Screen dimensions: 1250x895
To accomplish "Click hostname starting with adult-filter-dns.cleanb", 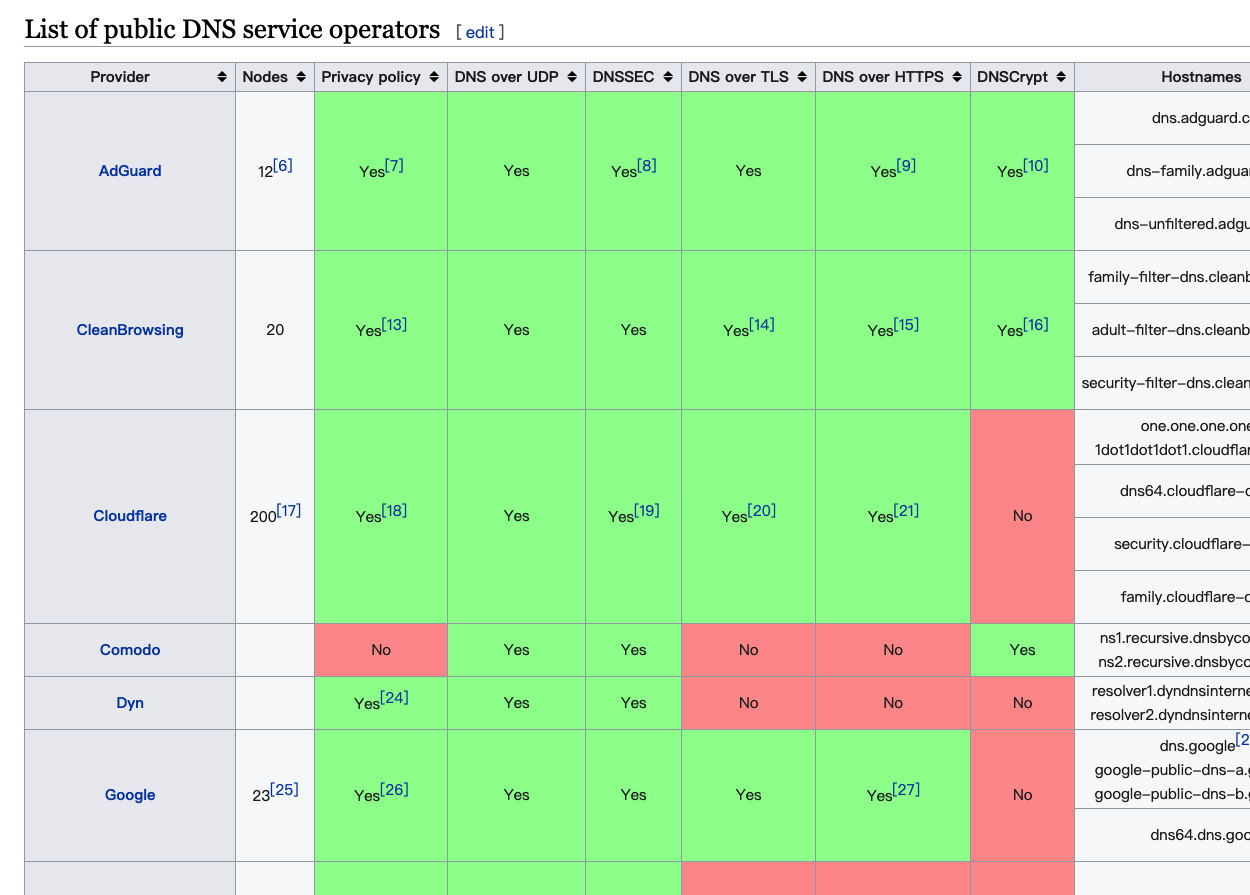I will tap(1170, 330).
